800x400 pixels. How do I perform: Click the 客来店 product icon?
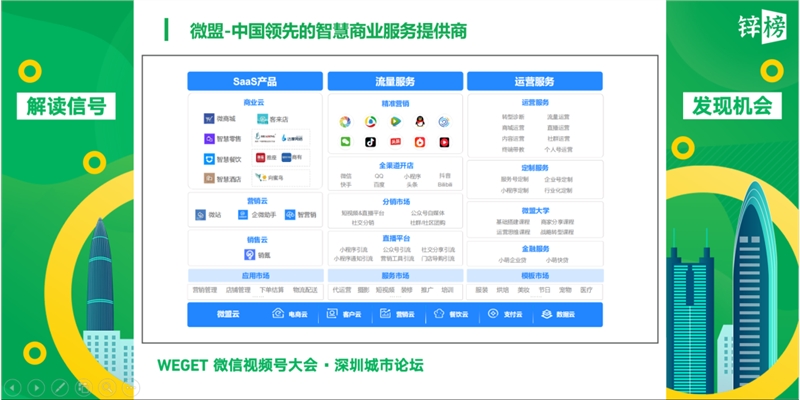(262, 119)
